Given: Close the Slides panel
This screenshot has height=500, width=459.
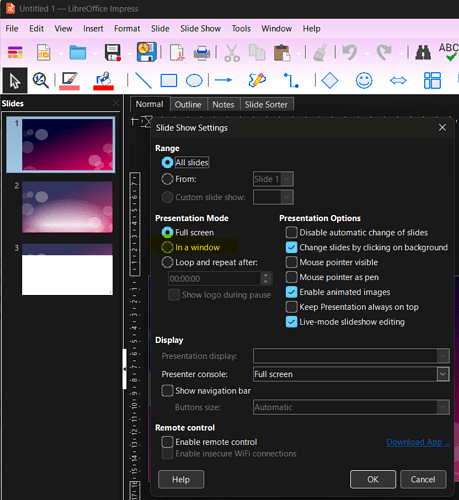Looking at the screenshot, I should (116, 103).
